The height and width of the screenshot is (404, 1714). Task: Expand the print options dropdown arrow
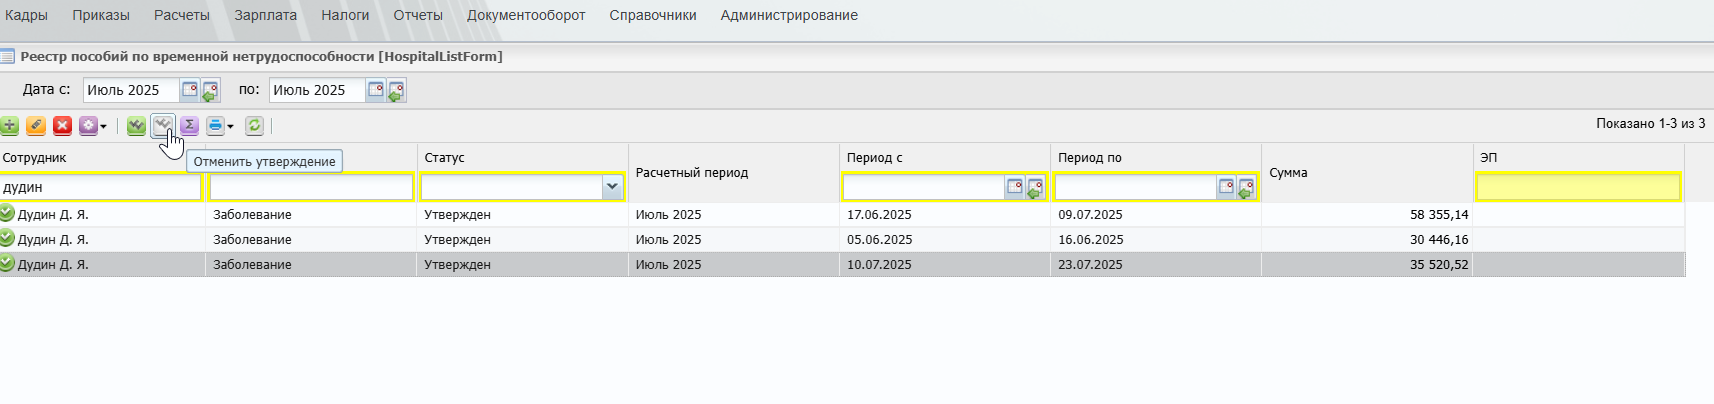coord(230,126)
